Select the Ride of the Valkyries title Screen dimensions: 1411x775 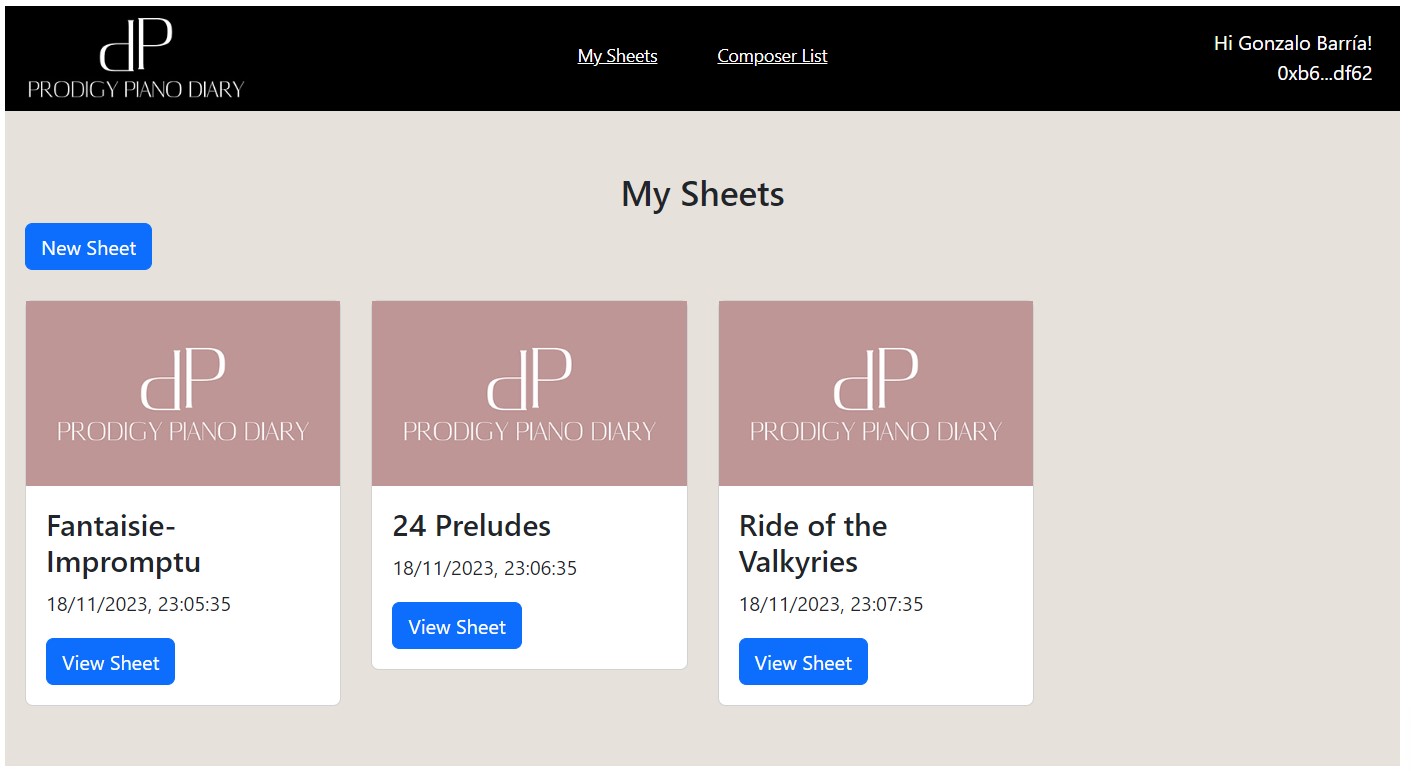813,543
